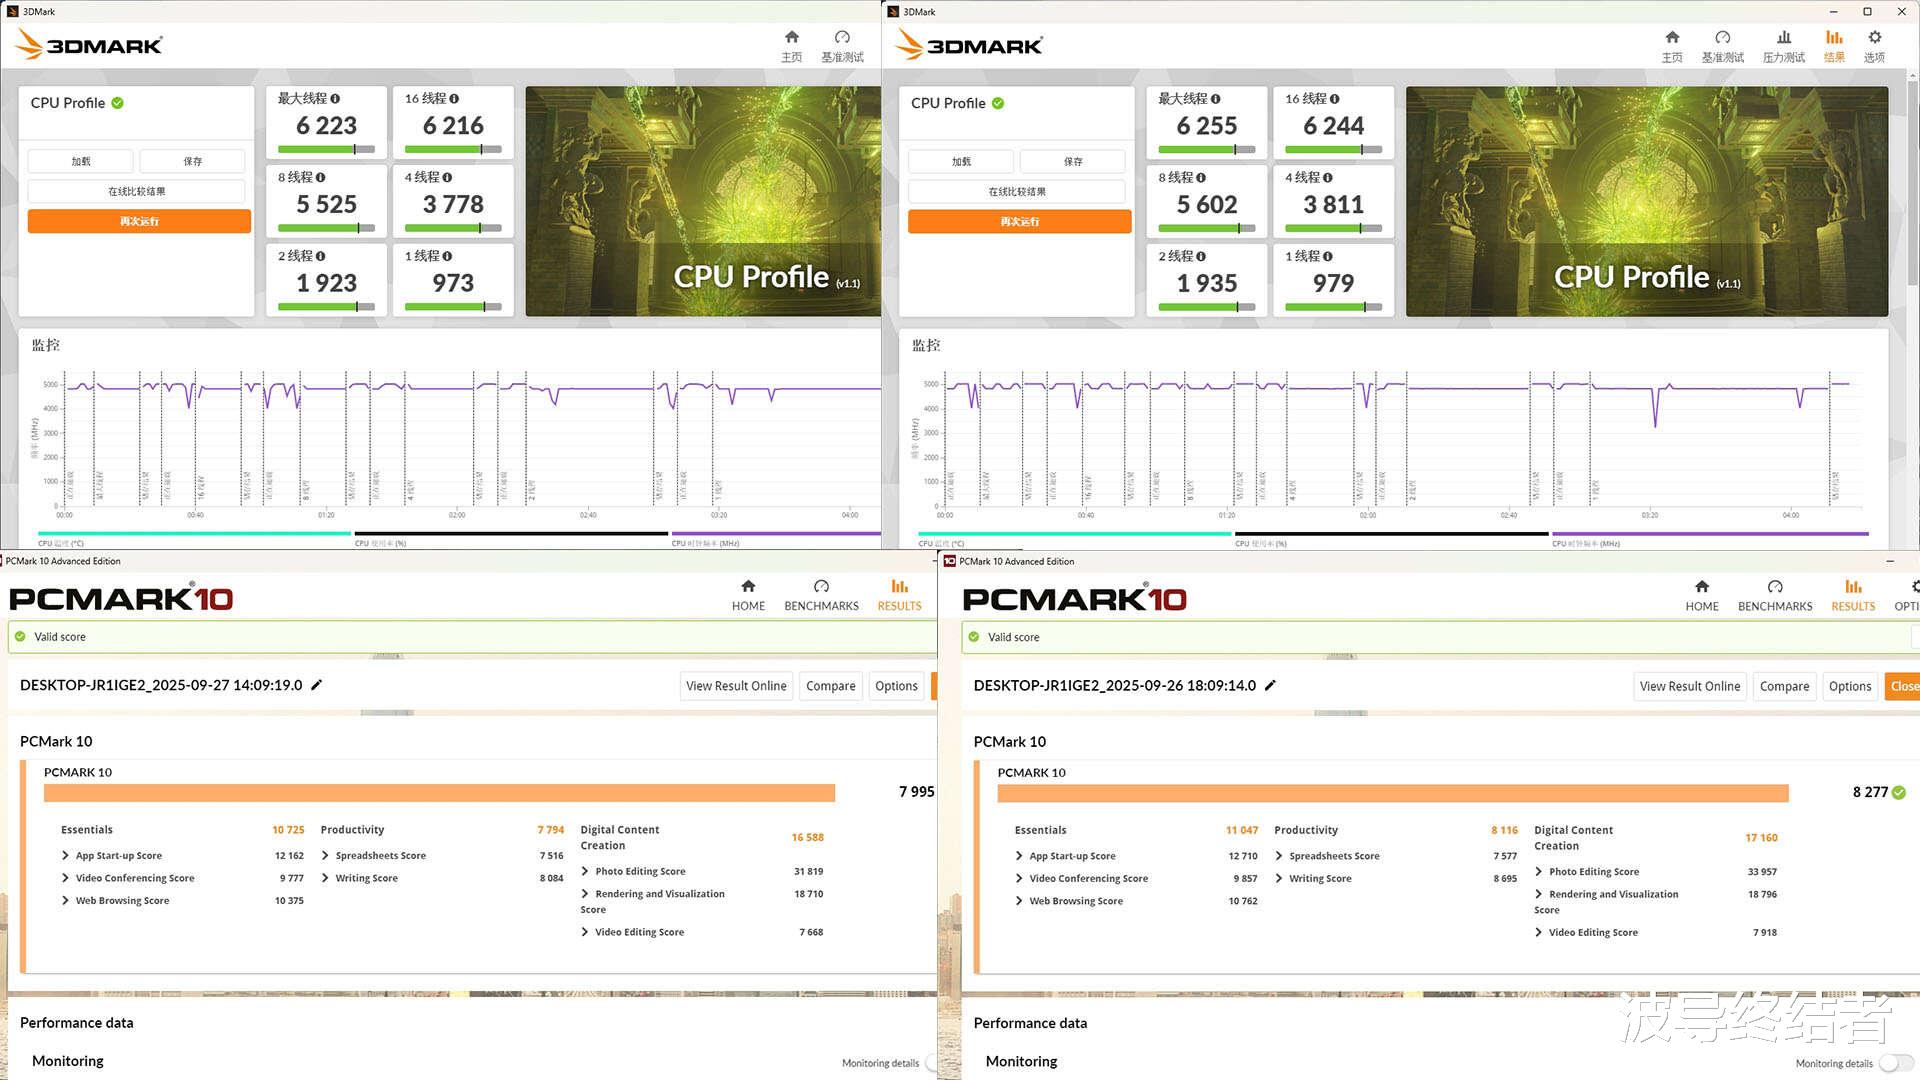Click edit pencil beside 2025-09-27 result name
1920x1080 pixels.
coord(317,685)
